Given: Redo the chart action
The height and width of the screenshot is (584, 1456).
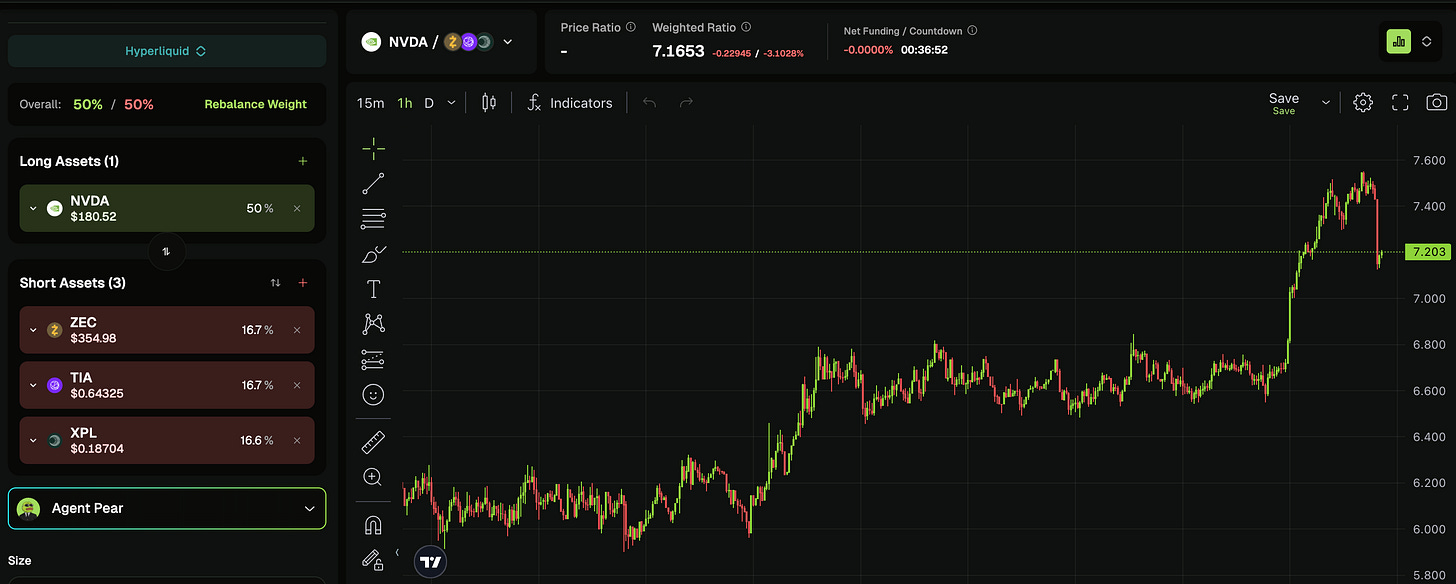Looking at the screenshot, I should coord(686,102).
